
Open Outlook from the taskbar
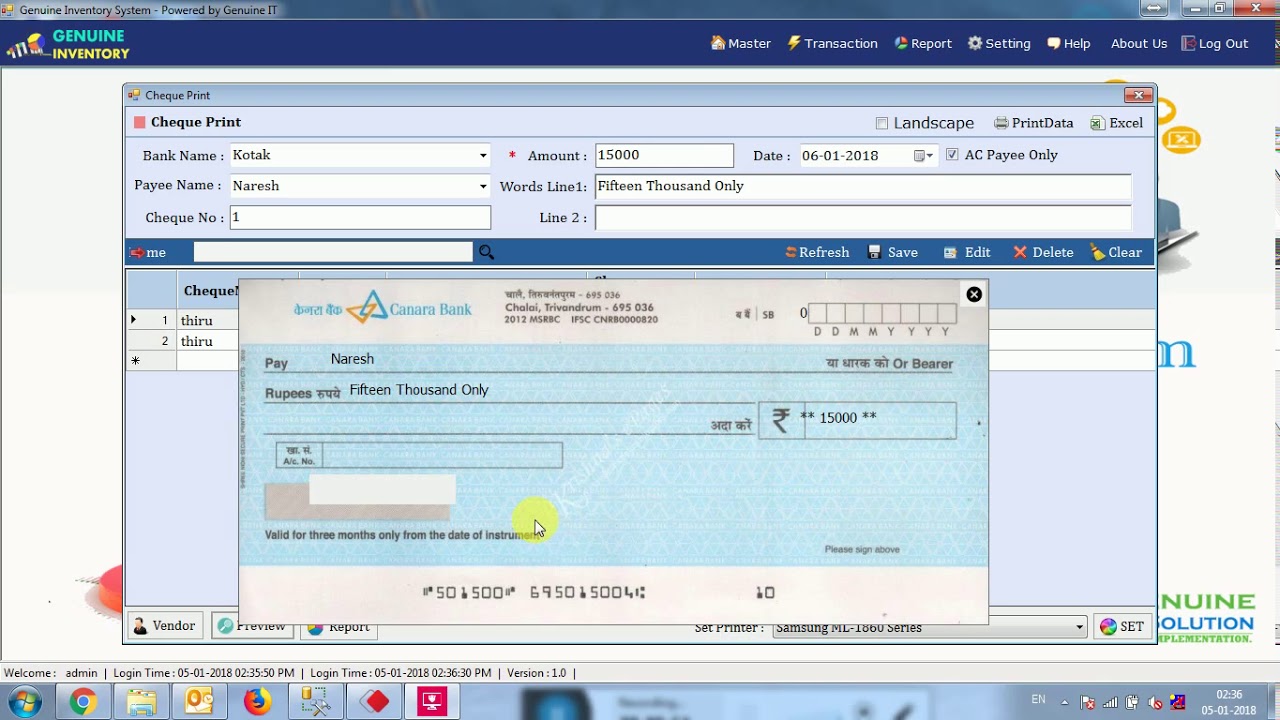click(199, 702)
